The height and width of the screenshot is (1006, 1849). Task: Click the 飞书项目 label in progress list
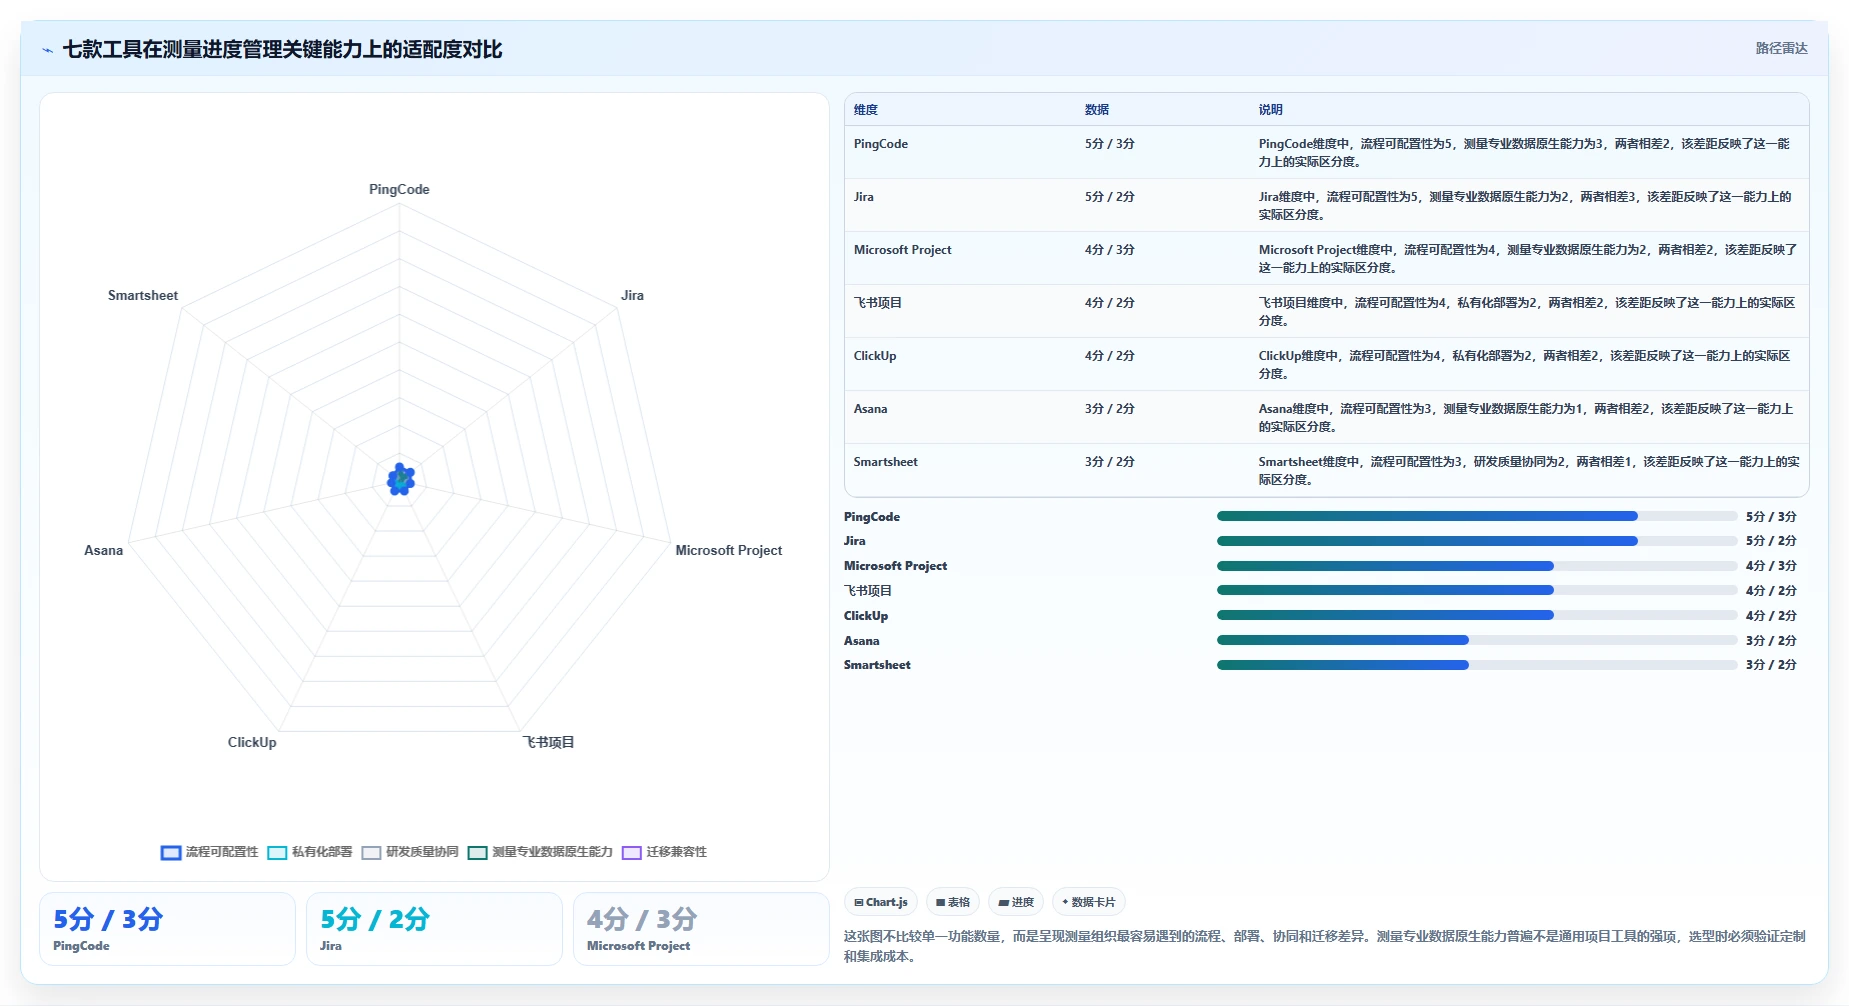click(x=868, y=591)
